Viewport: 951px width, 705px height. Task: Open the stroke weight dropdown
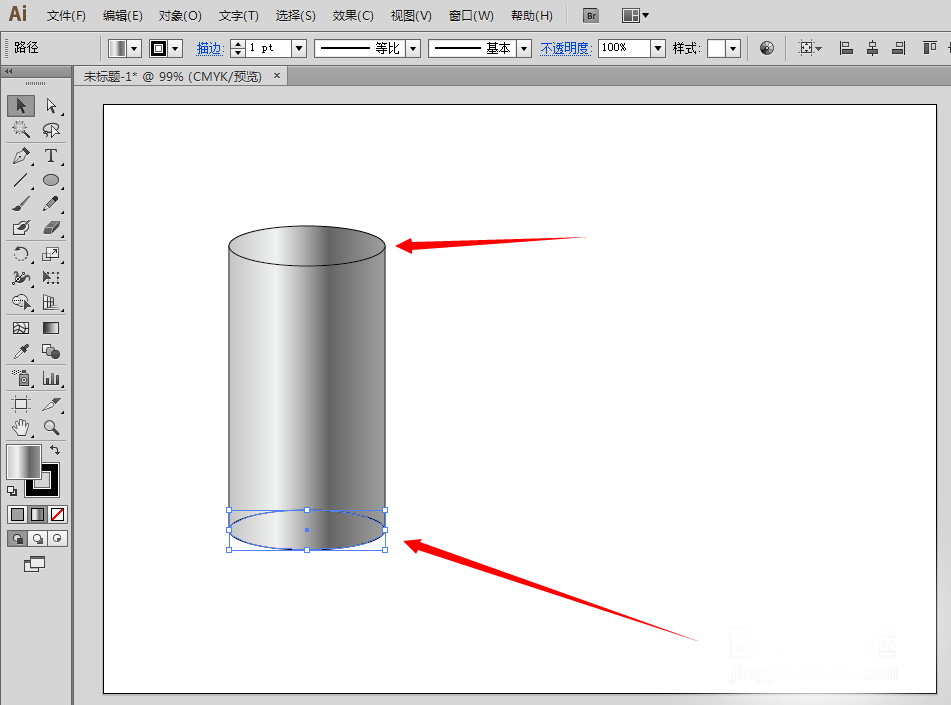coord(299,49)
